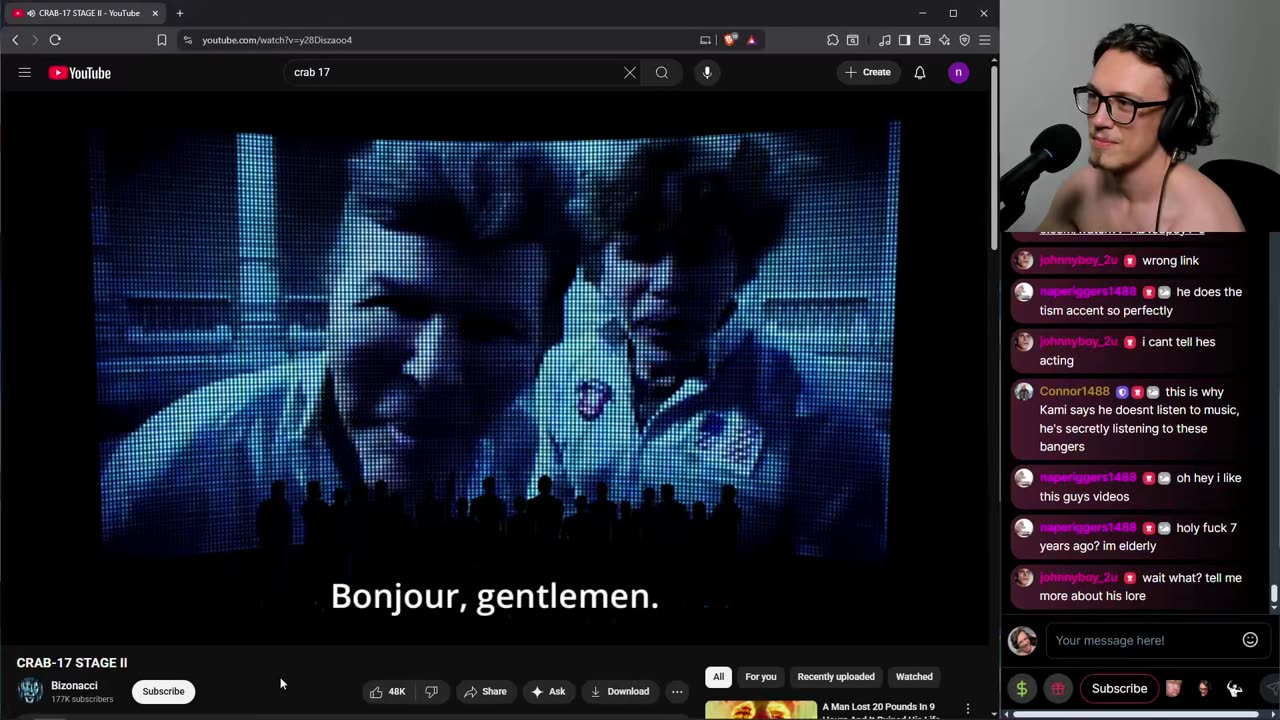Open the YouTube guide hamburger menu

(x=25, y=72)
